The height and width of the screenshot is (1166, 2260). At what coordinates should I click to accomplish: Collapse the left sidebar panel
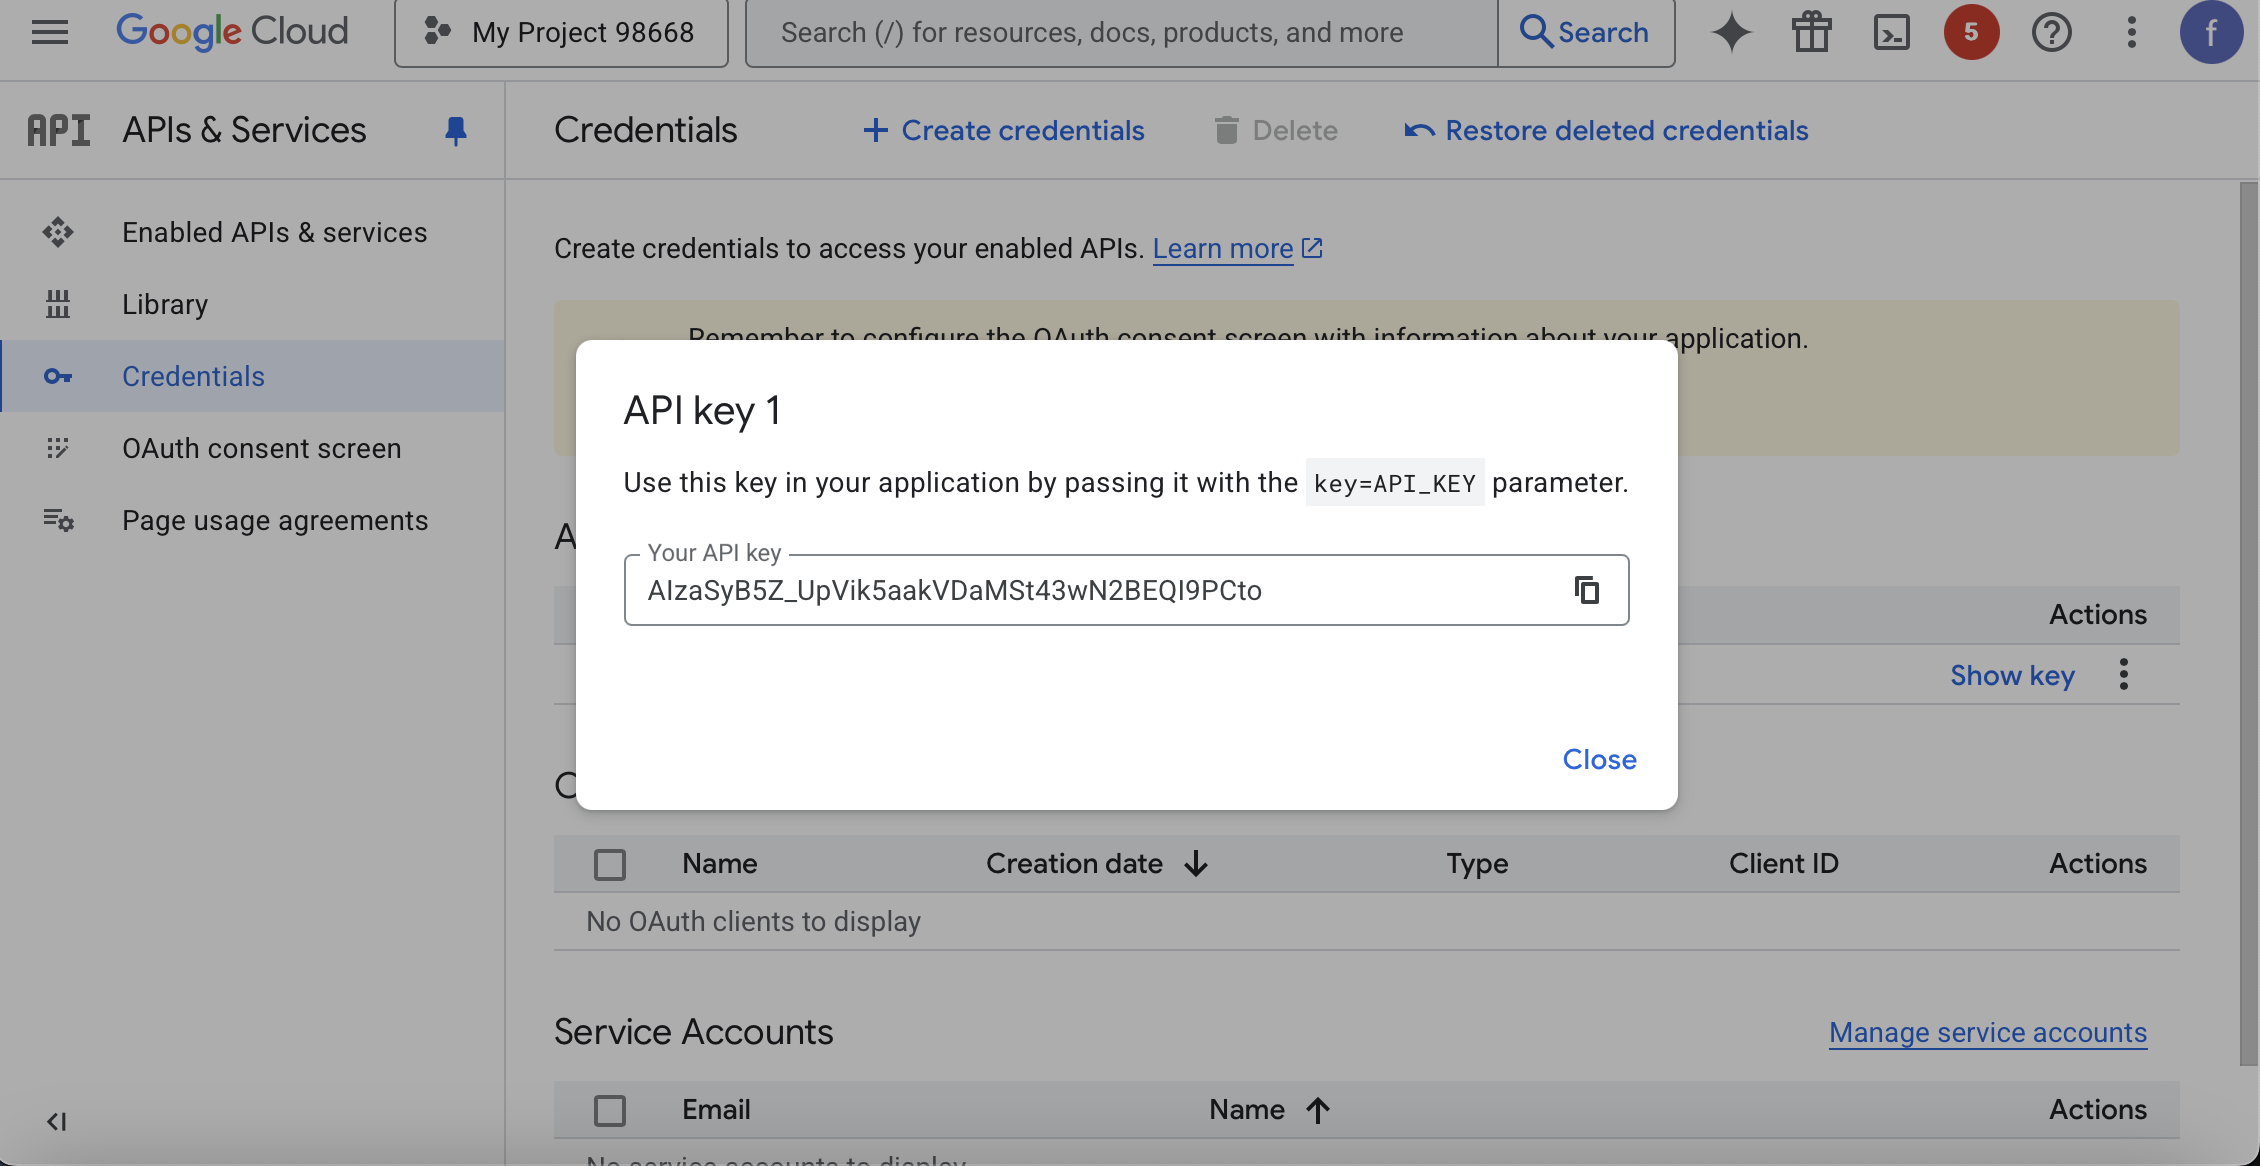point(57,1121)
